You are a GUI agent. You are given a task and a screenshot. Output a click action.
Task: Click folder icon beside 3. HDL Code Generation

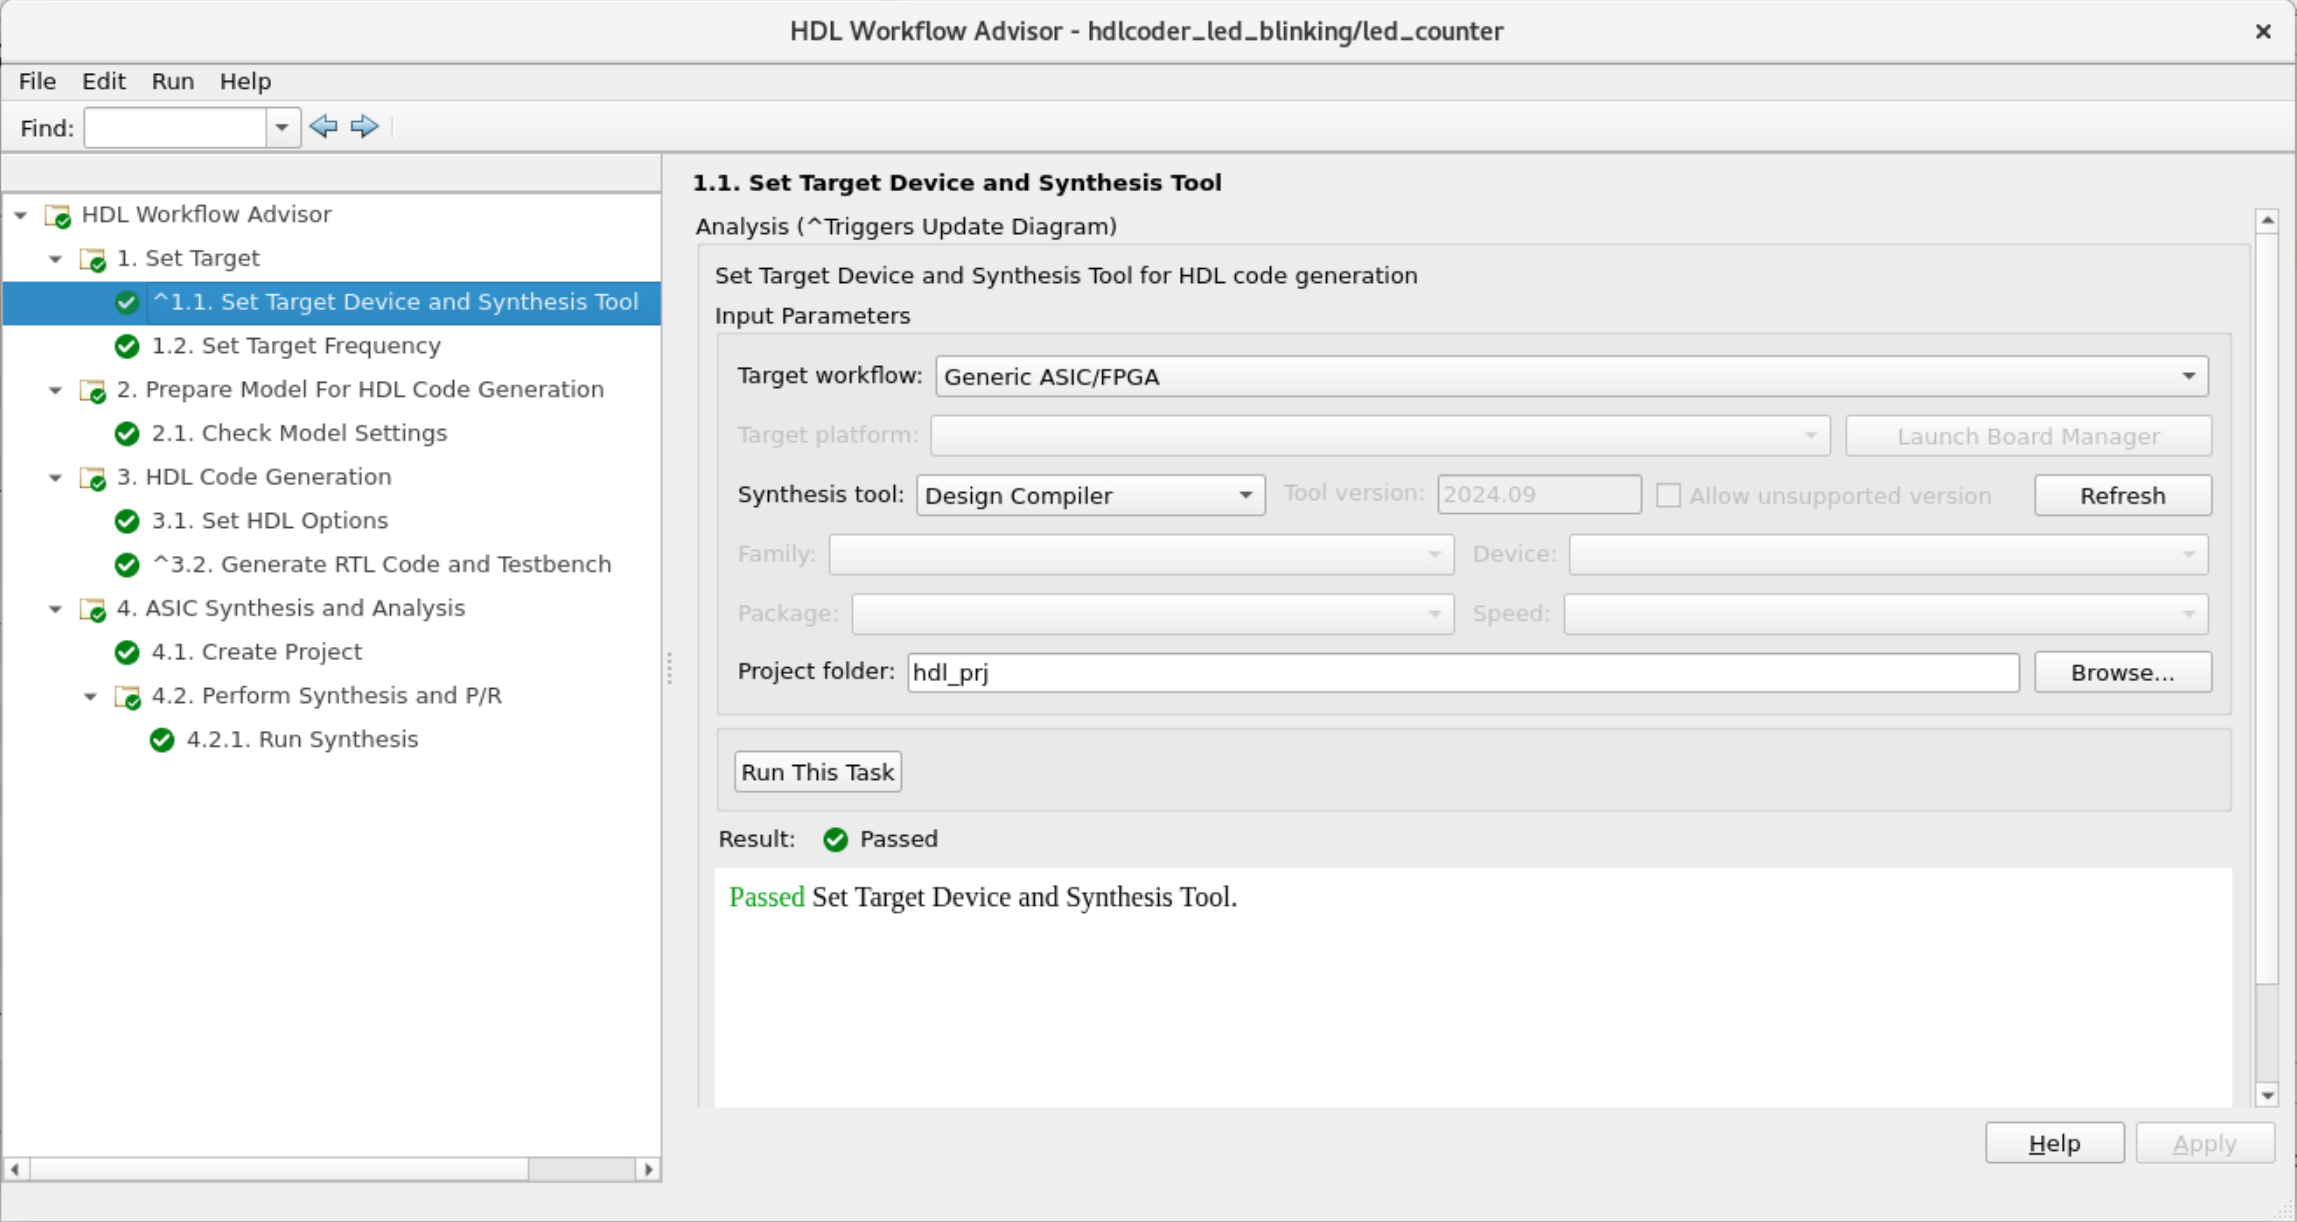(x=93, y=478)
